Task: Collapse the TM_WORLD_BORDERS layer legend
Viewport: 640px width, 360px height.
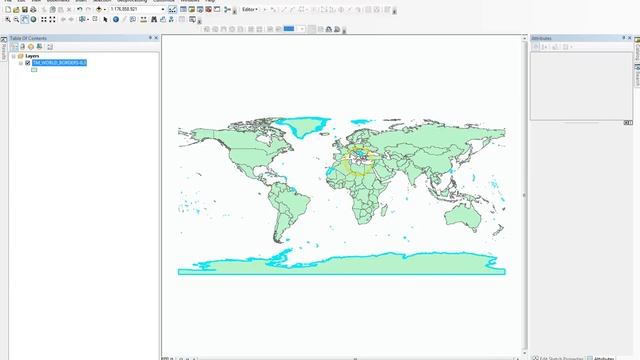Action: point(21,63)
